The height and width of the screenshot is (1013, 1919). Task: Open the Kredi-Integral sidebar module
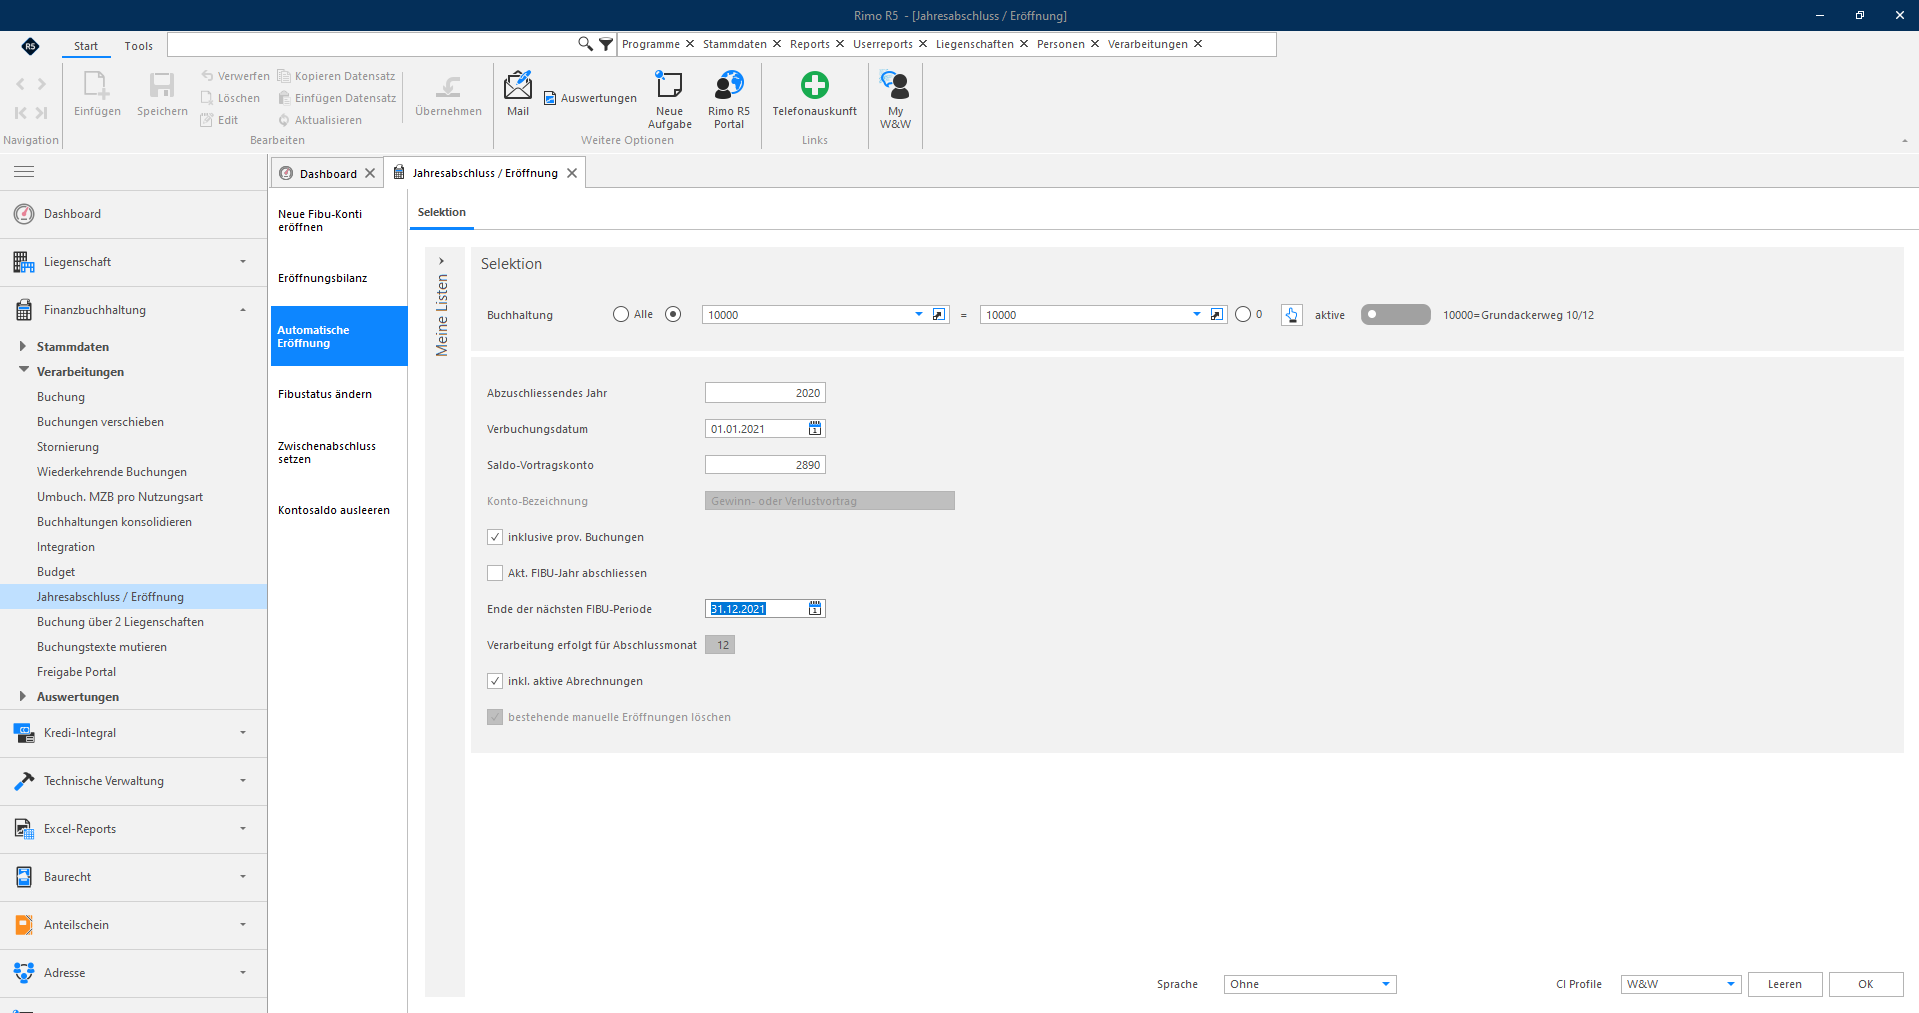pyautogui.click(x=133, y=733)
